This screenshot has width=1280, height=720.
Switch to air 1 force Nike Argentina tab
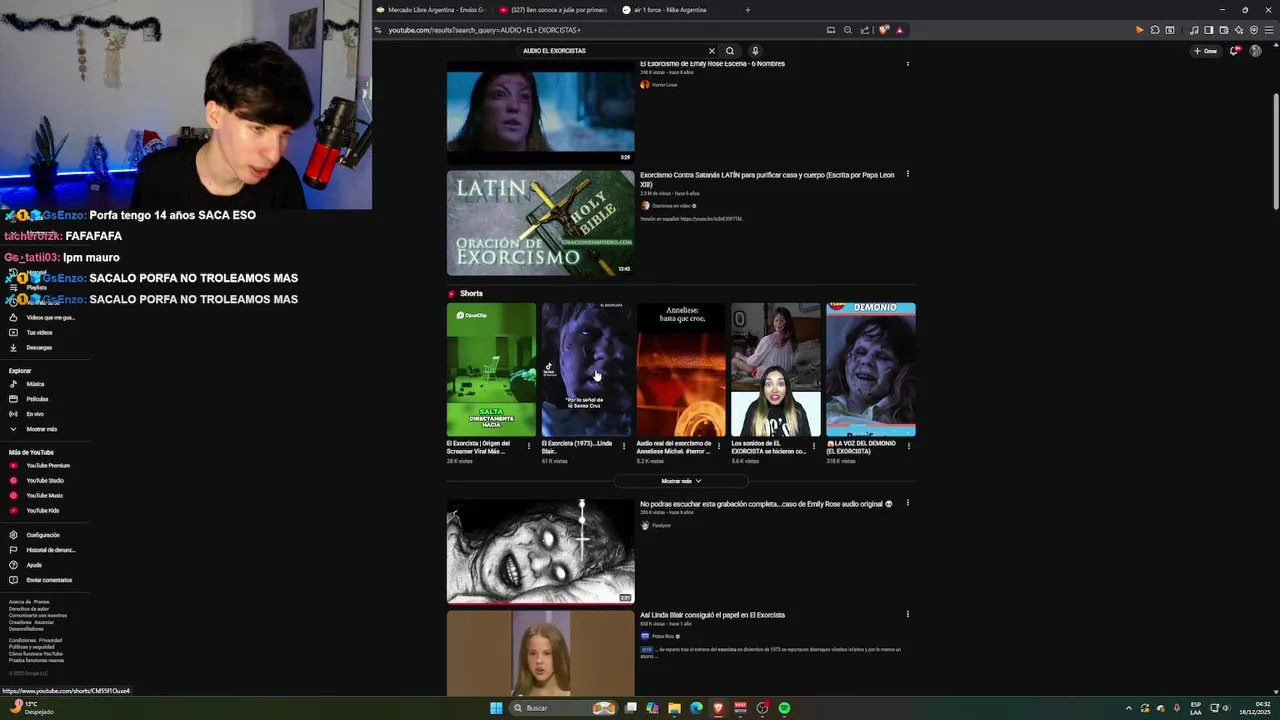(x=675, y=10)
